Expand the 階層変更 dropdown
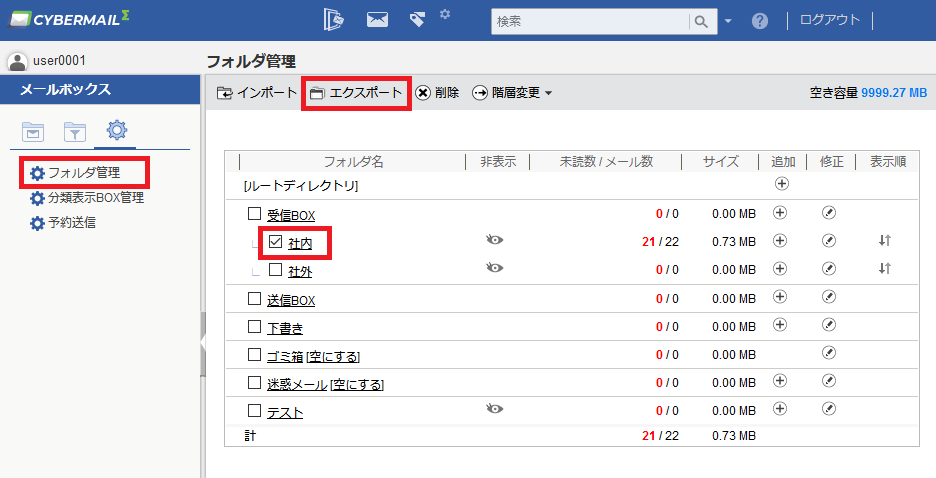Viewport: 936px width, 478px height. pos(512,92)
